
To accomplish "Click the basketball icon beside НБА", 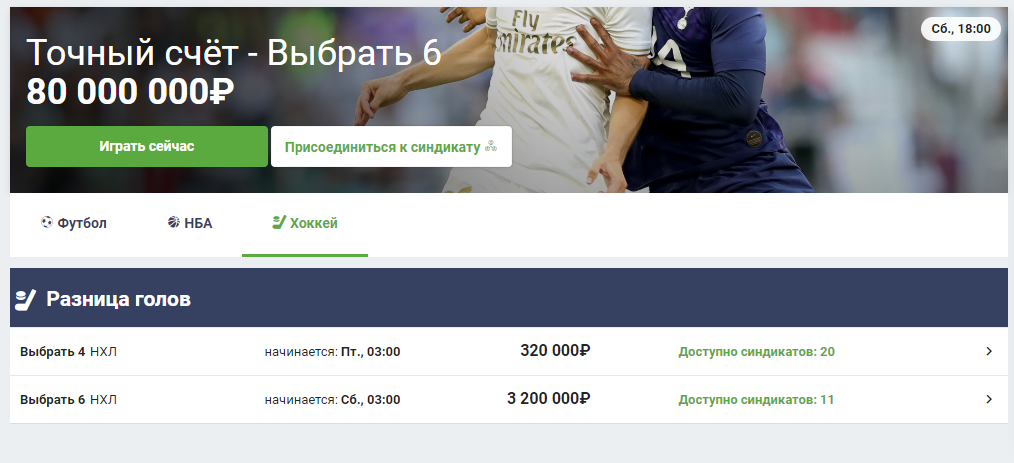I will click(x=173, y=222).
